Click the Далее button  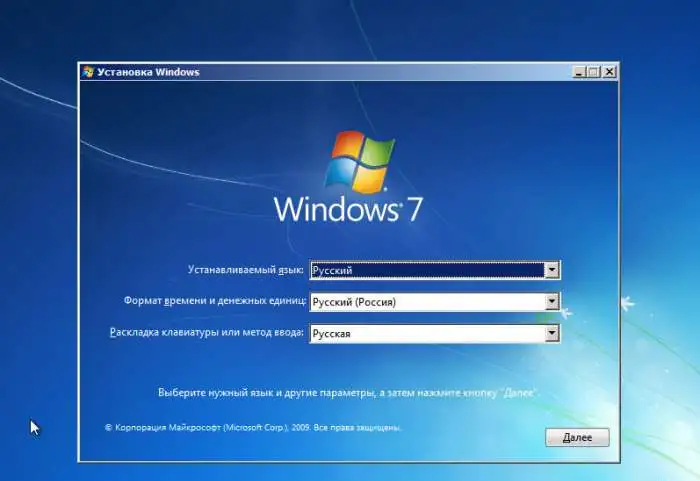click(x=577, y=437)
